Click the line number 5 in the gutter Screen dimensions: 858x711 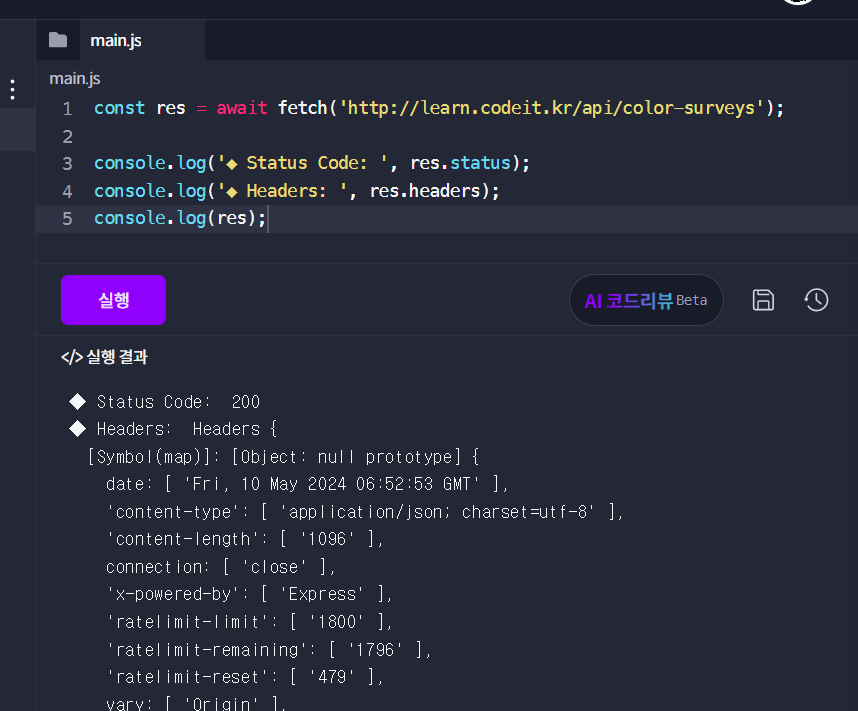pyautogui.click(x=67, y=219)
